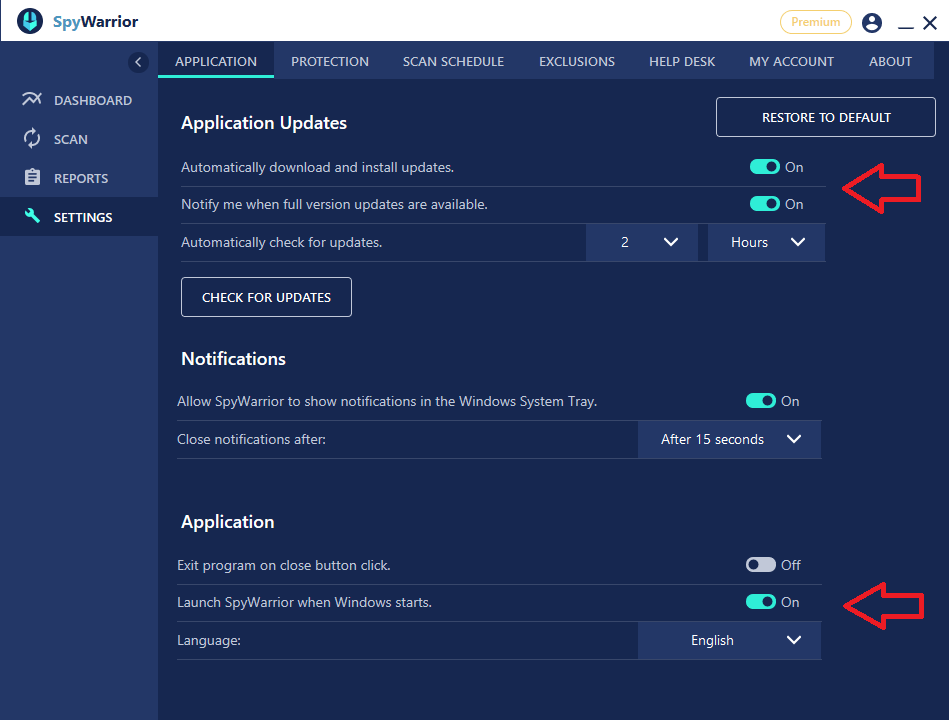
Task: Click the Reports clipboard icon
Action: coord(32,177)
